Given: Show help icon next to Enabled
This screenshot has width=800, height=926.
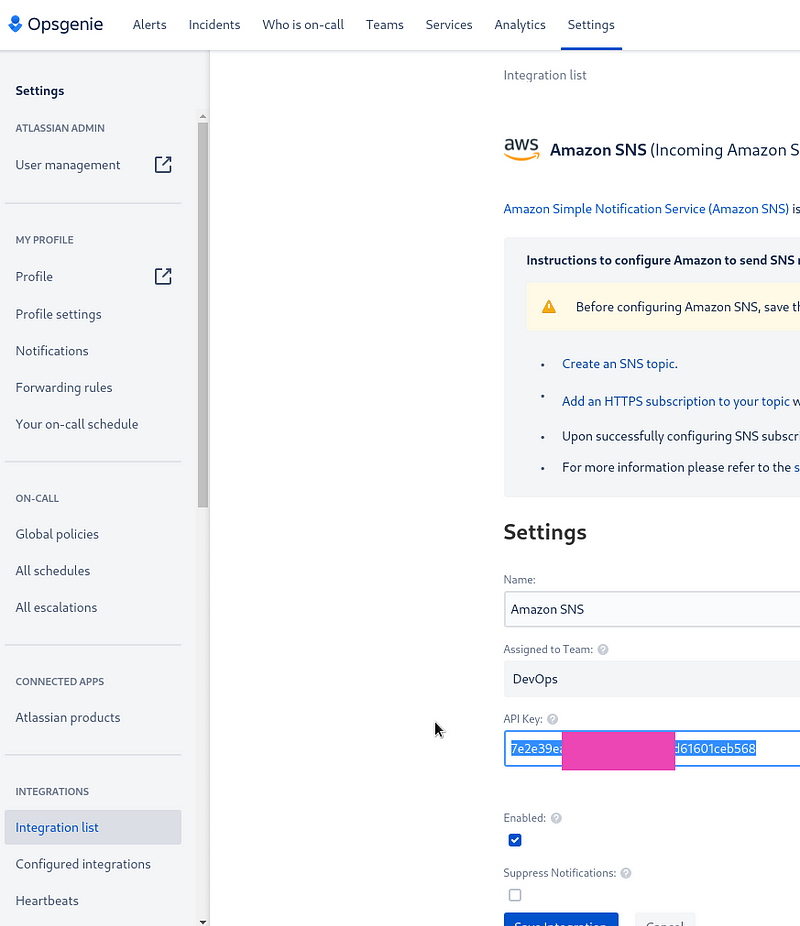Looking at the screenshot, I should coord(556,818).
